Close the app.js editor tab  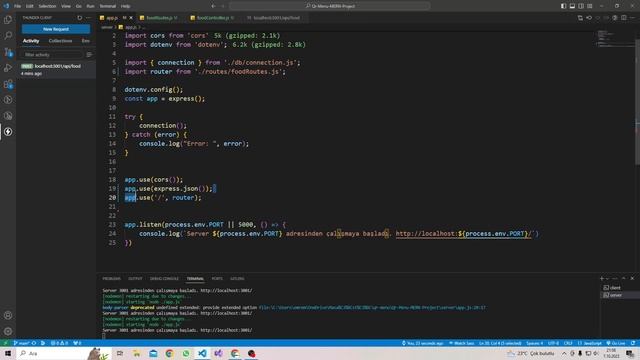pos(131,18)
